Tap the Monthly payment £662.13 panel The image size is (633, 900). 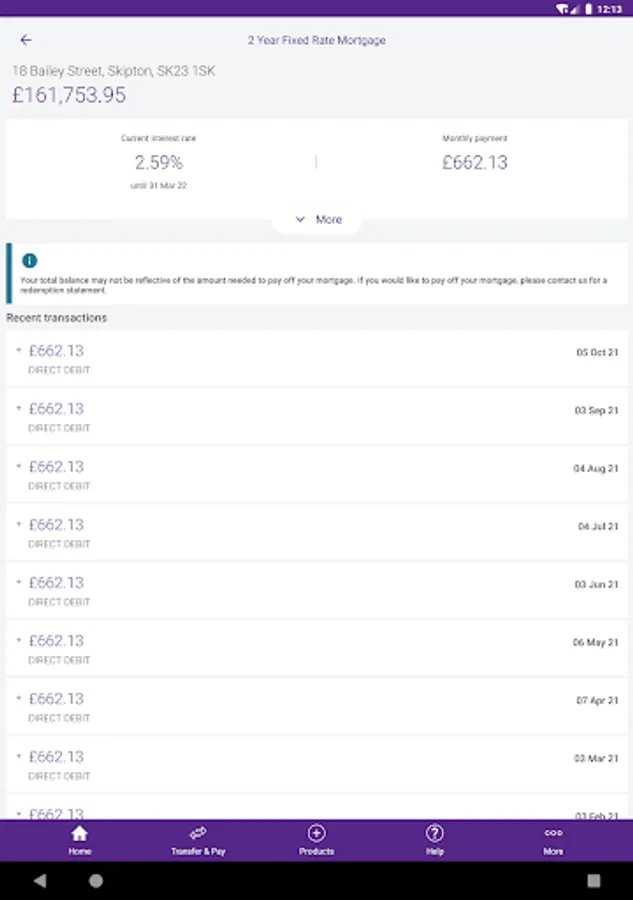474,161
